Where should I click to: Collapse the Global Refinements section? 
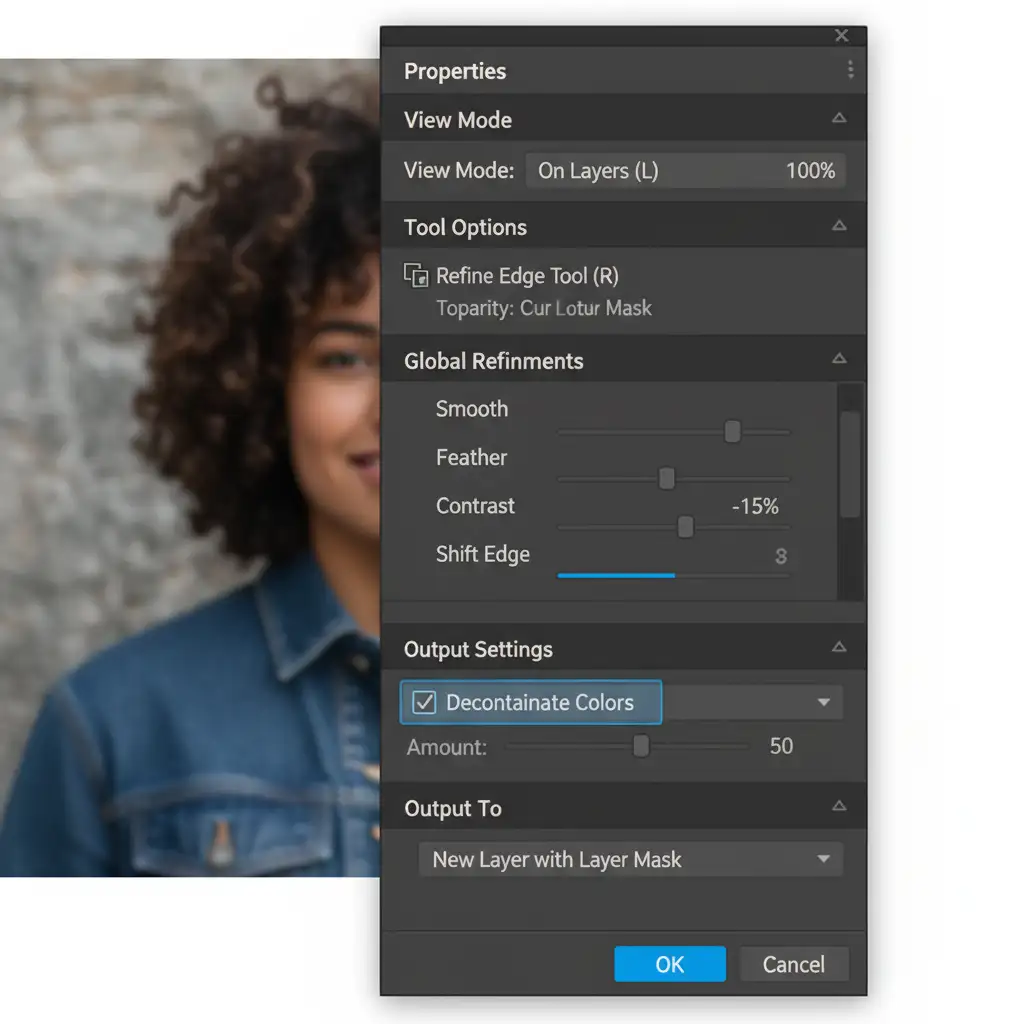[x=839, y=360]
